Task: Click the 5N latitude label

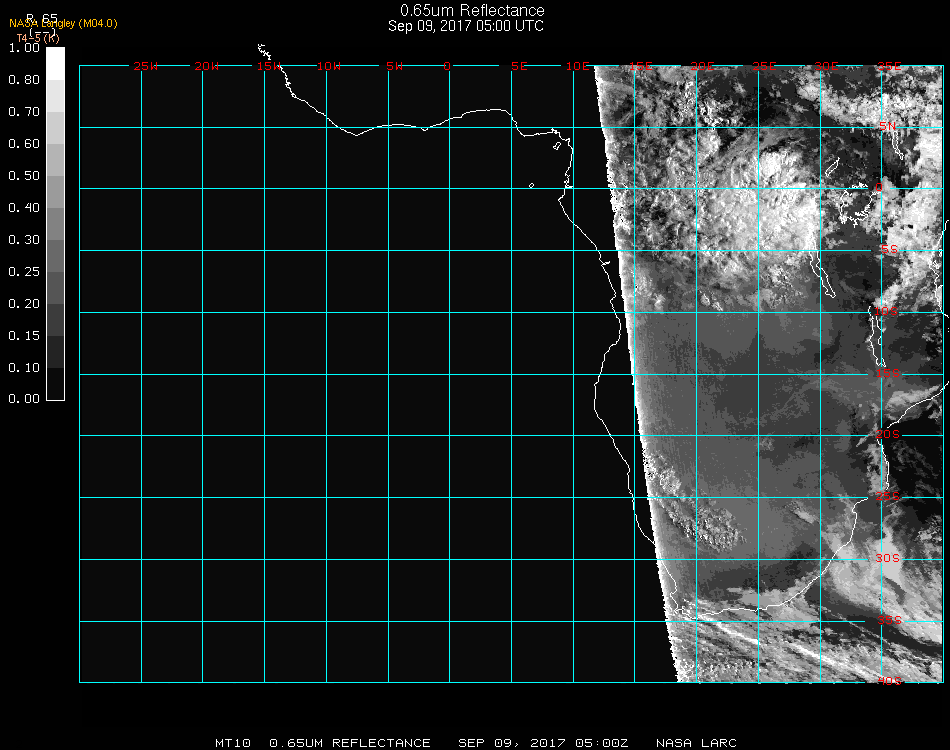Action: (888, 126)
